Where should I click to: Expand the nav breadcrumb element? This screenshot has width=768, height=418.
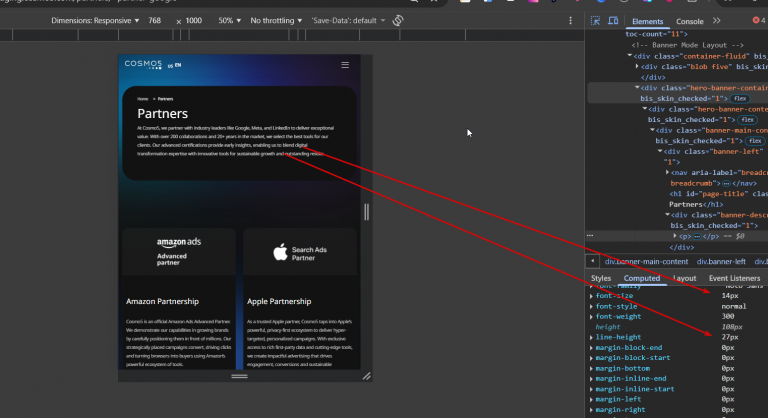point(668,172)
